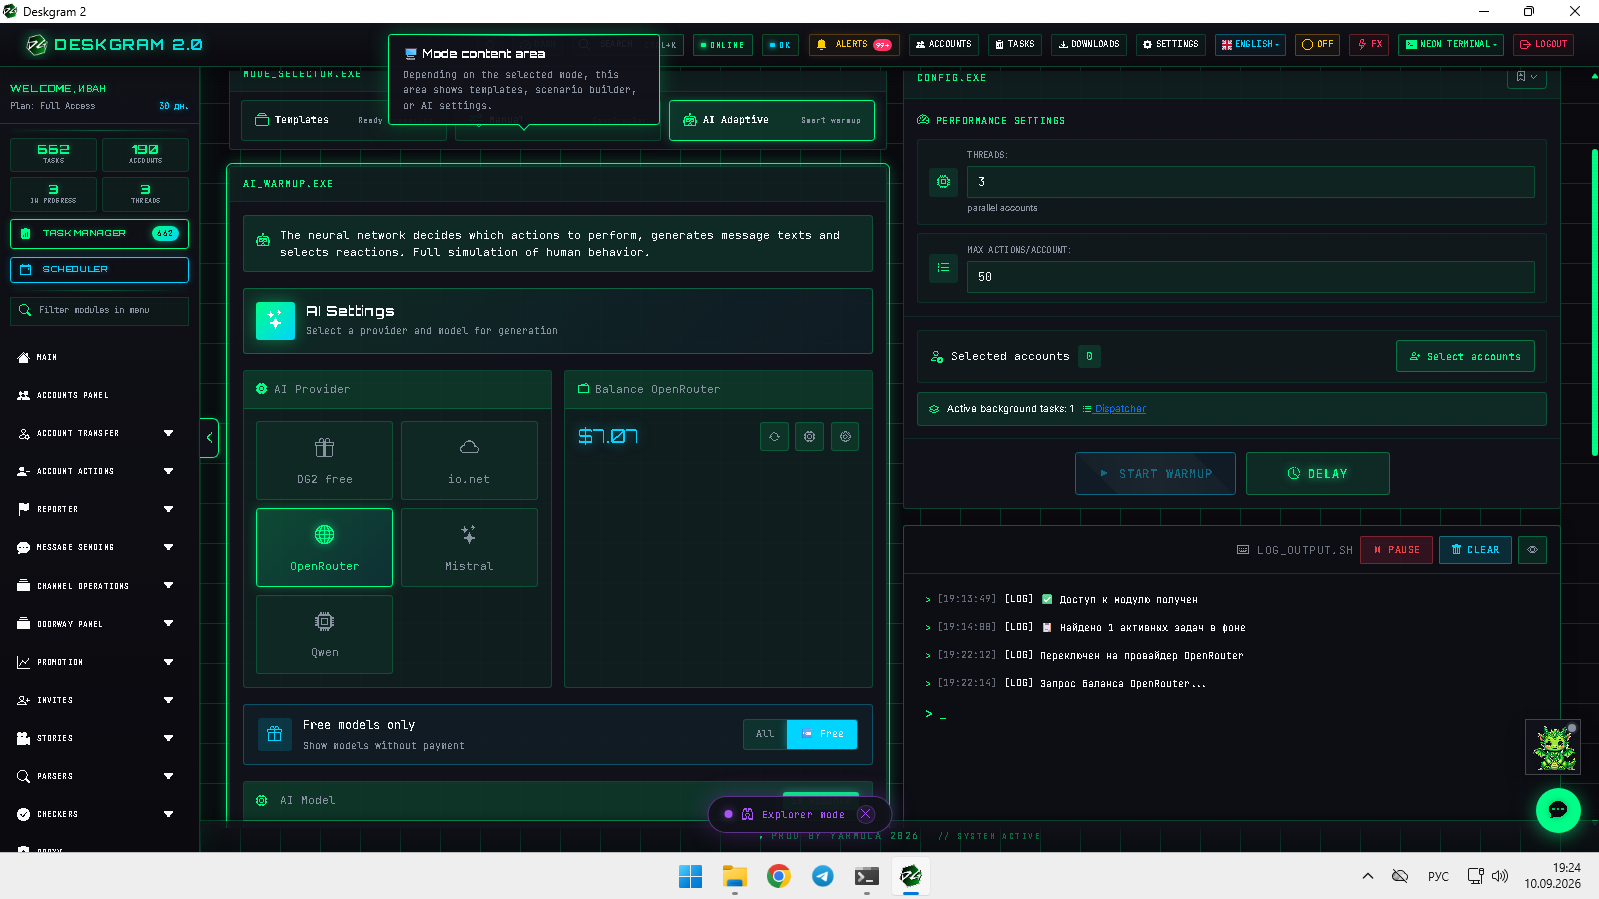Viewport: 1599px width, 899px height.
Task: Toggle the log visibility eye icon
Action: (1532, 550)
